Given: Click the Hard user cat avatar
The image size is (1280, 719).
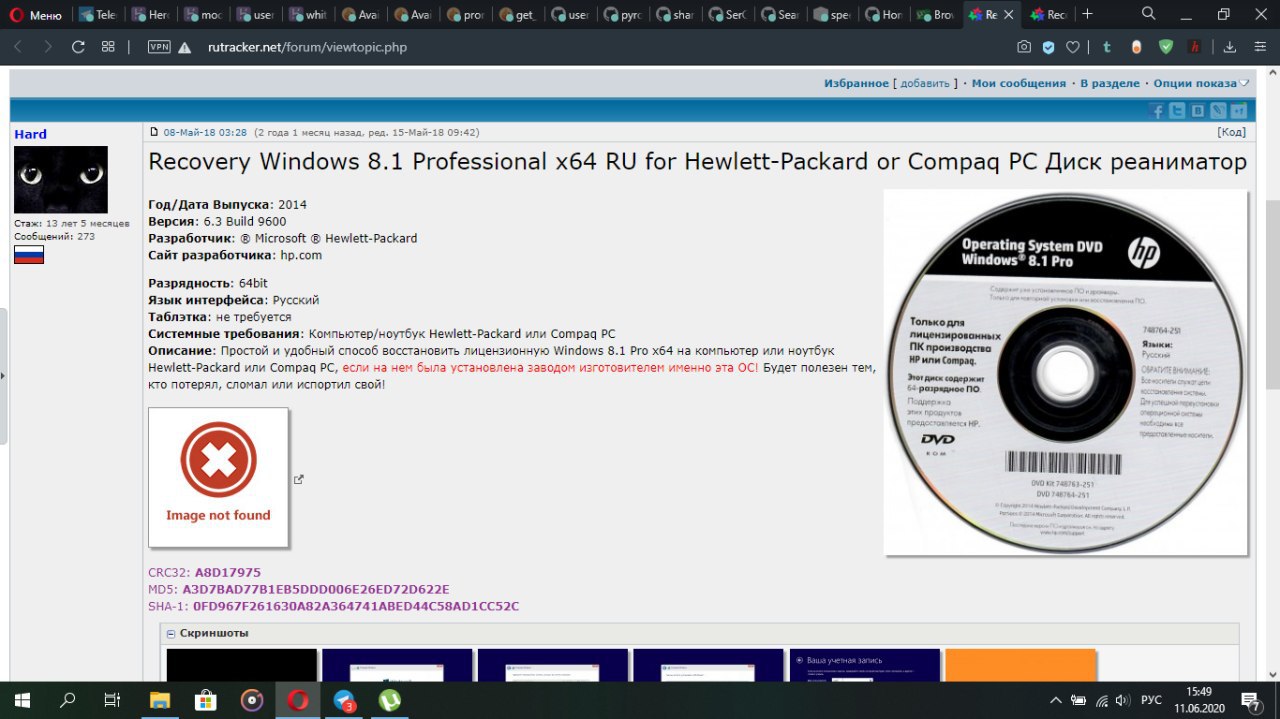Looking at the screenshot, I should [61, 180].
